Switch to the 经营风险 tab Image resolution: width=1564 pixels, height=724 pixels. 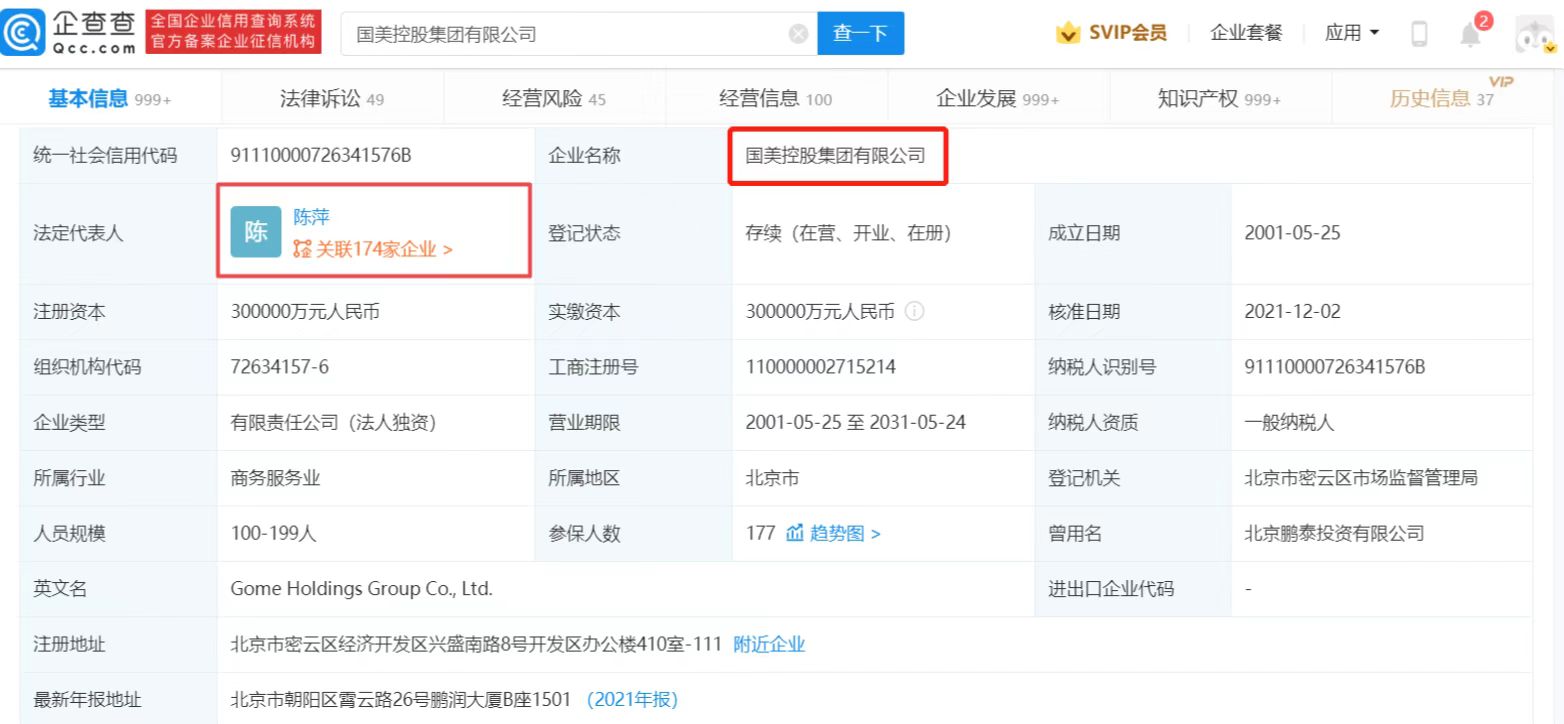click(553, 98)
